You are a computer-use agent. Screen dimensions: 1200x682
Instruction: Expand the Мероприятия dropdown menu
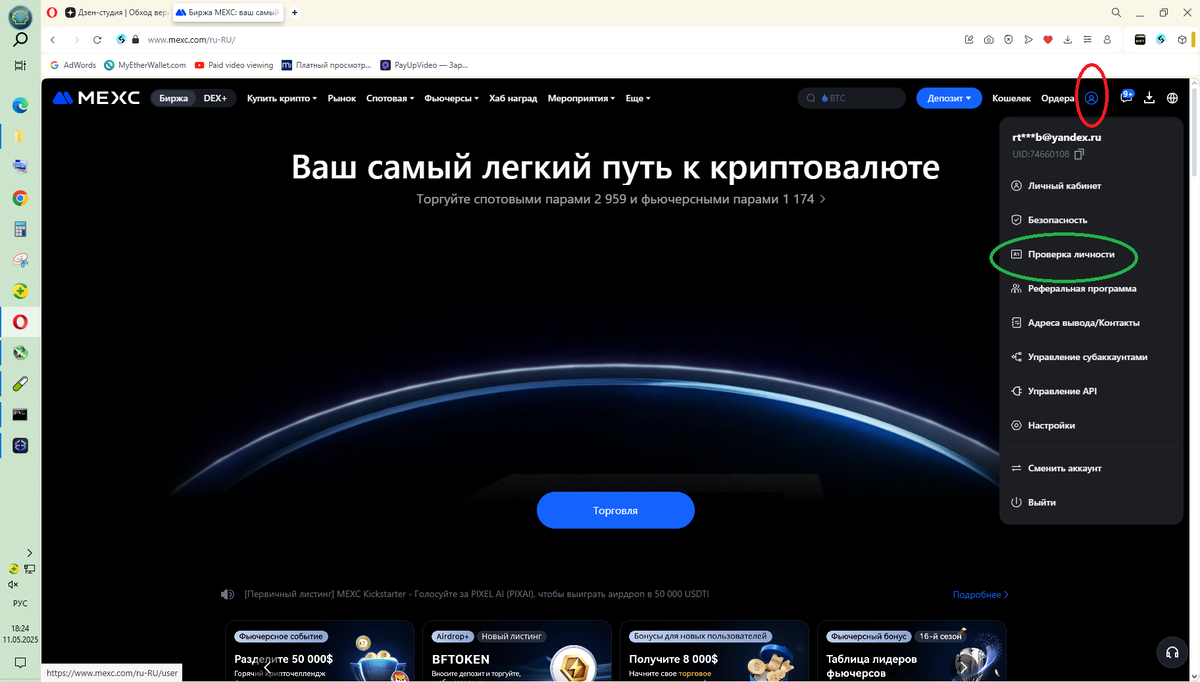(x=582, y=98)
